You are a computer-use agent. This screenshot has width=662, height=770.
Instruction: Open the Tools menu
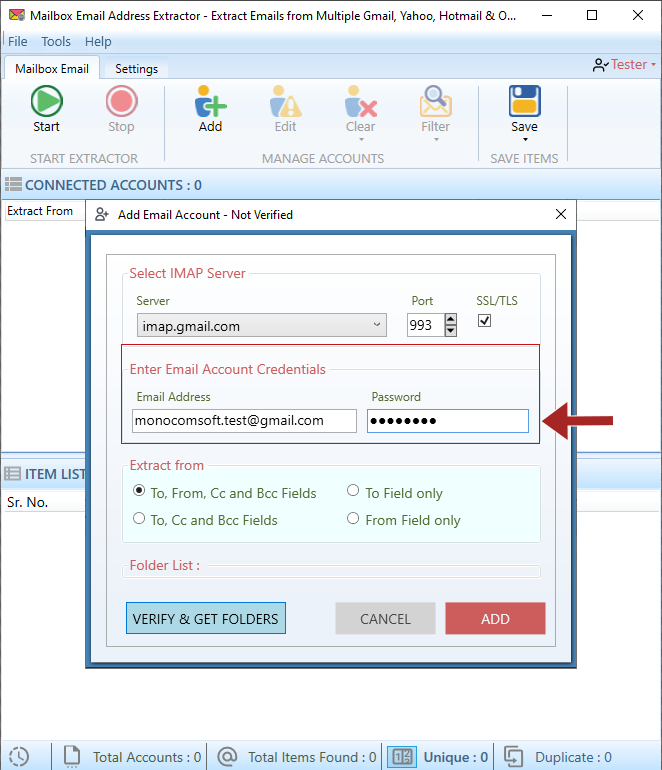coord(56,41)
